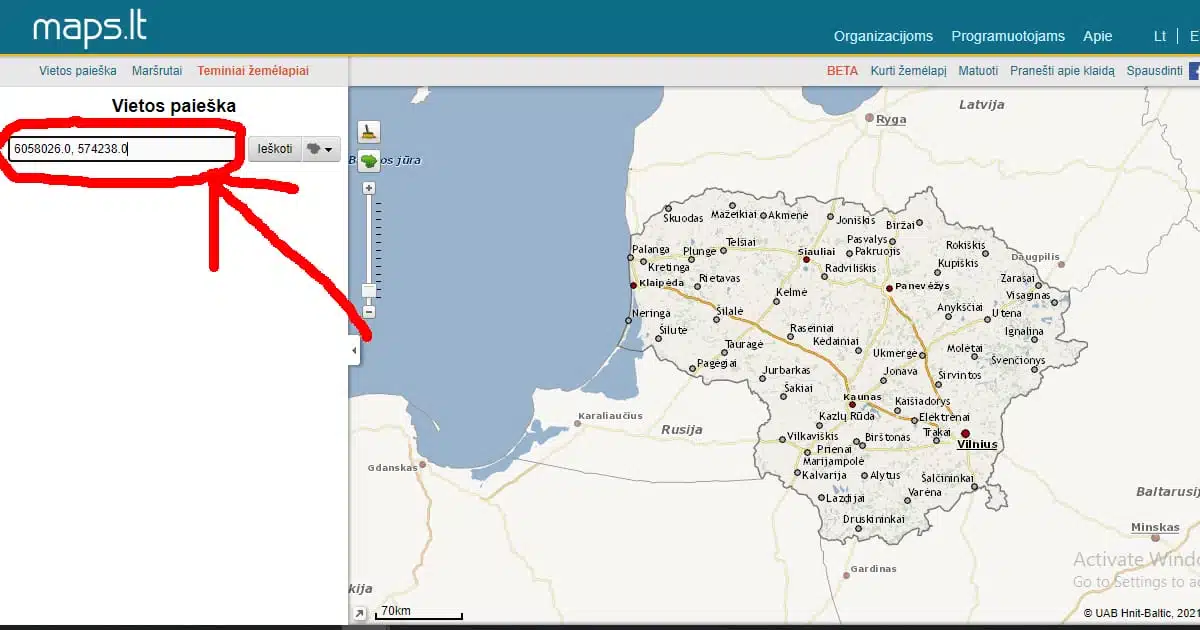1200x630 pixels.
Task: Open the overview map arrow icon
Action: pyautogui.click(x=358, y=613)
